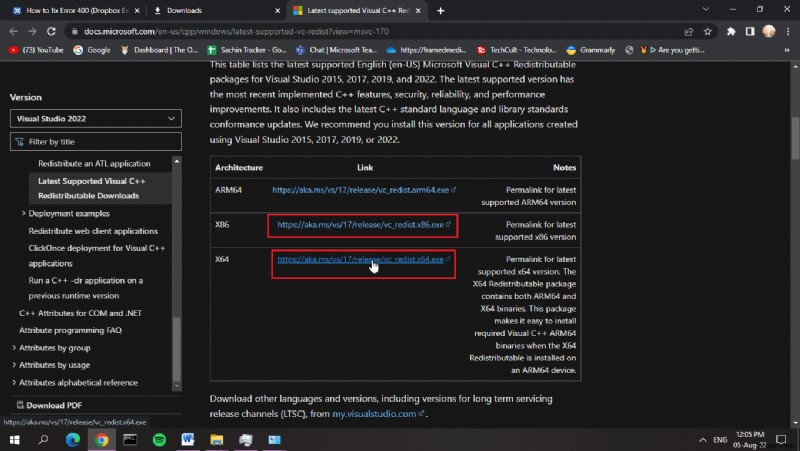Screen dimensions: 800x451
Task: Click the Chrome taskbar icon
Action: [x=102, y=440]
